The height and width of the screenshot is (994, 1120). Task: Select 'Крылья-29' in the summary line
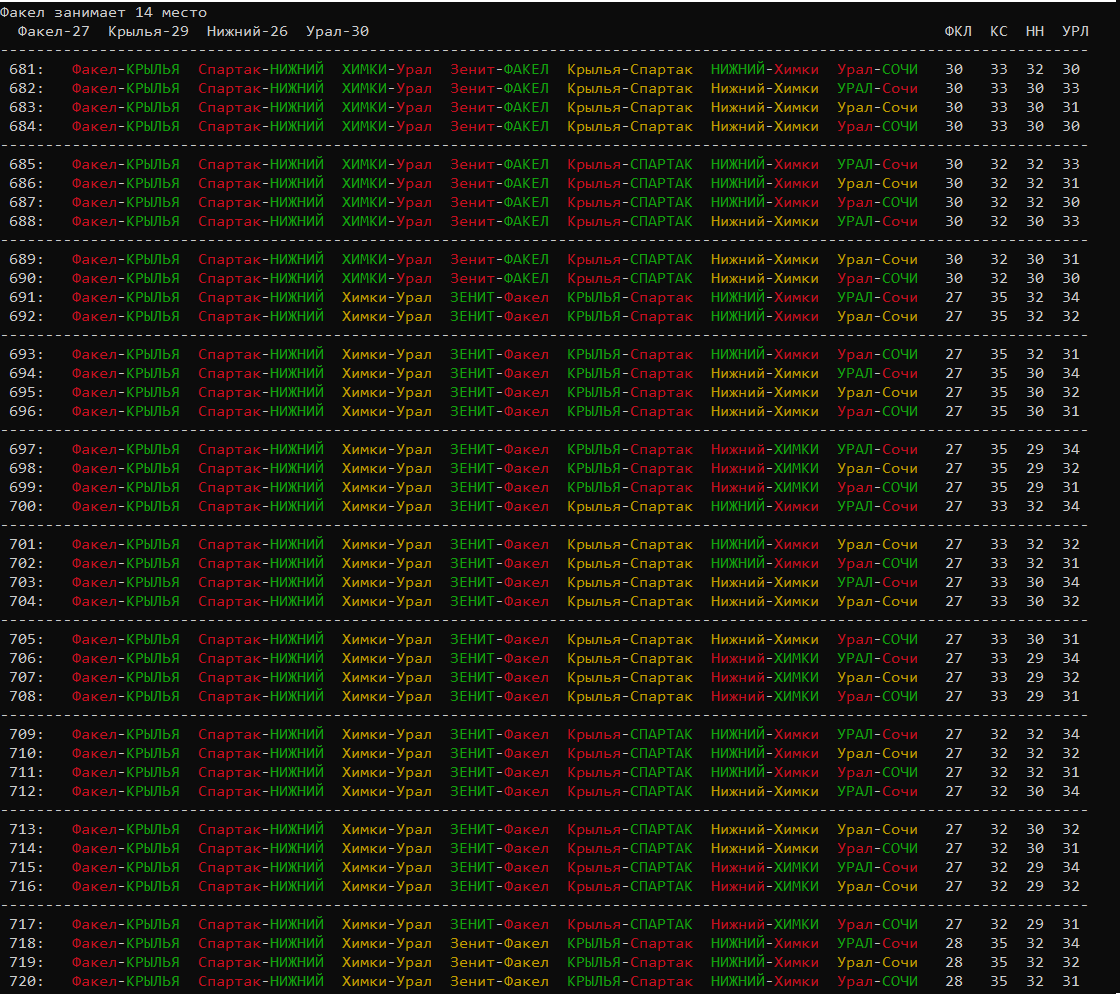coord(149,31)
